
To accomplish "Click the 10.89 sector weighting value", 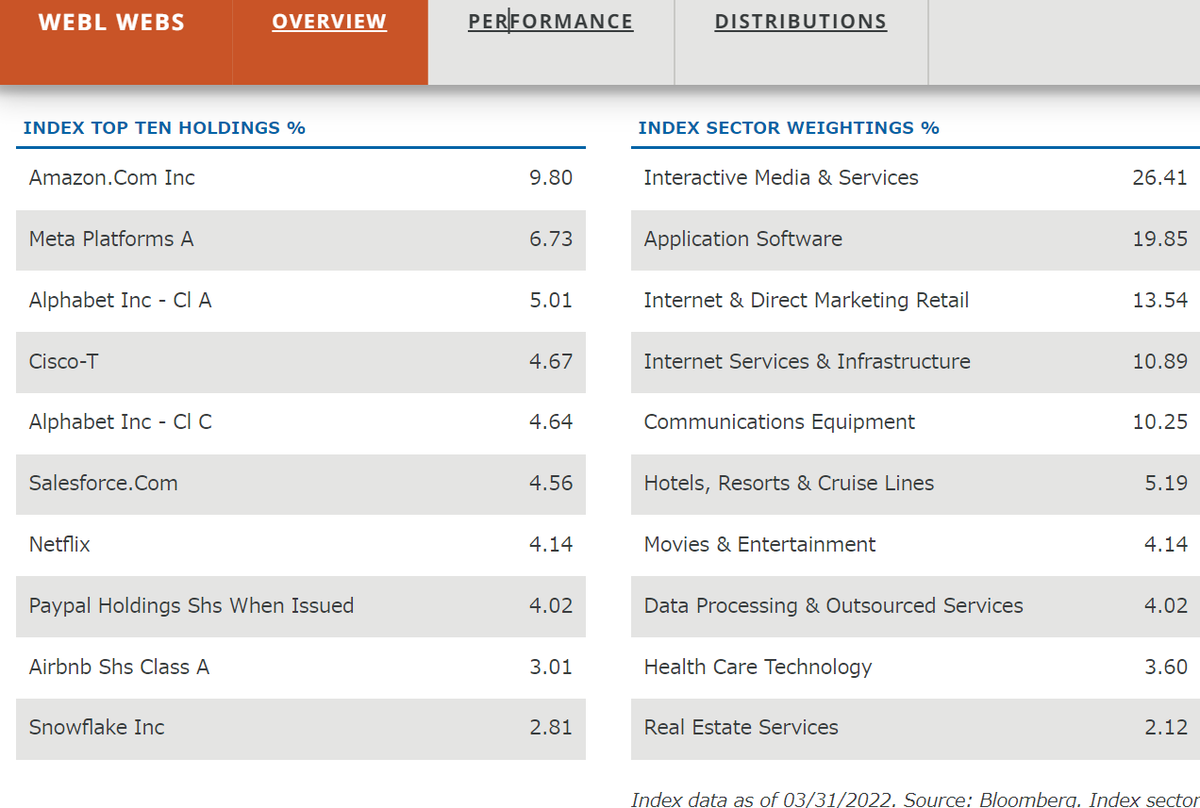I will click(1160, 361).
